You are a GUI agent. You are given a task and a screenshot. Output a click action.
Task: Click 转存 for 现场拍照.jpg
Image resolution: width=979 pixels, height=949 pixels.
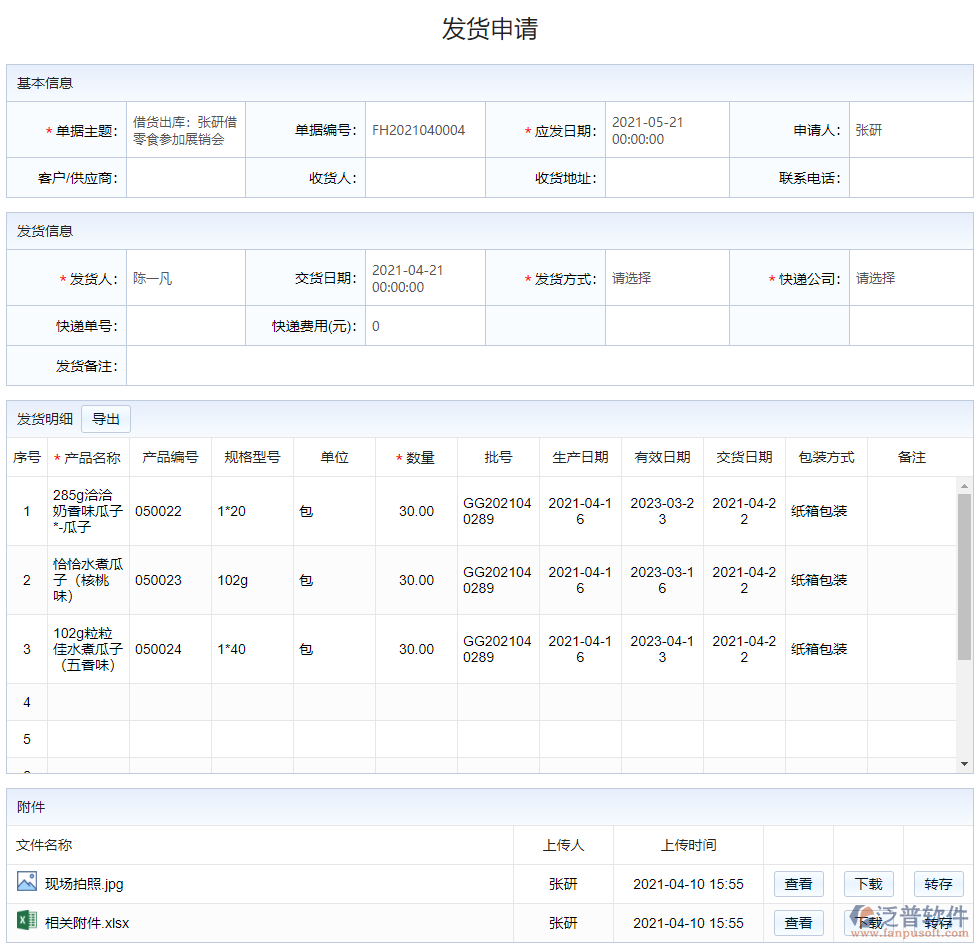click(938, 883)
